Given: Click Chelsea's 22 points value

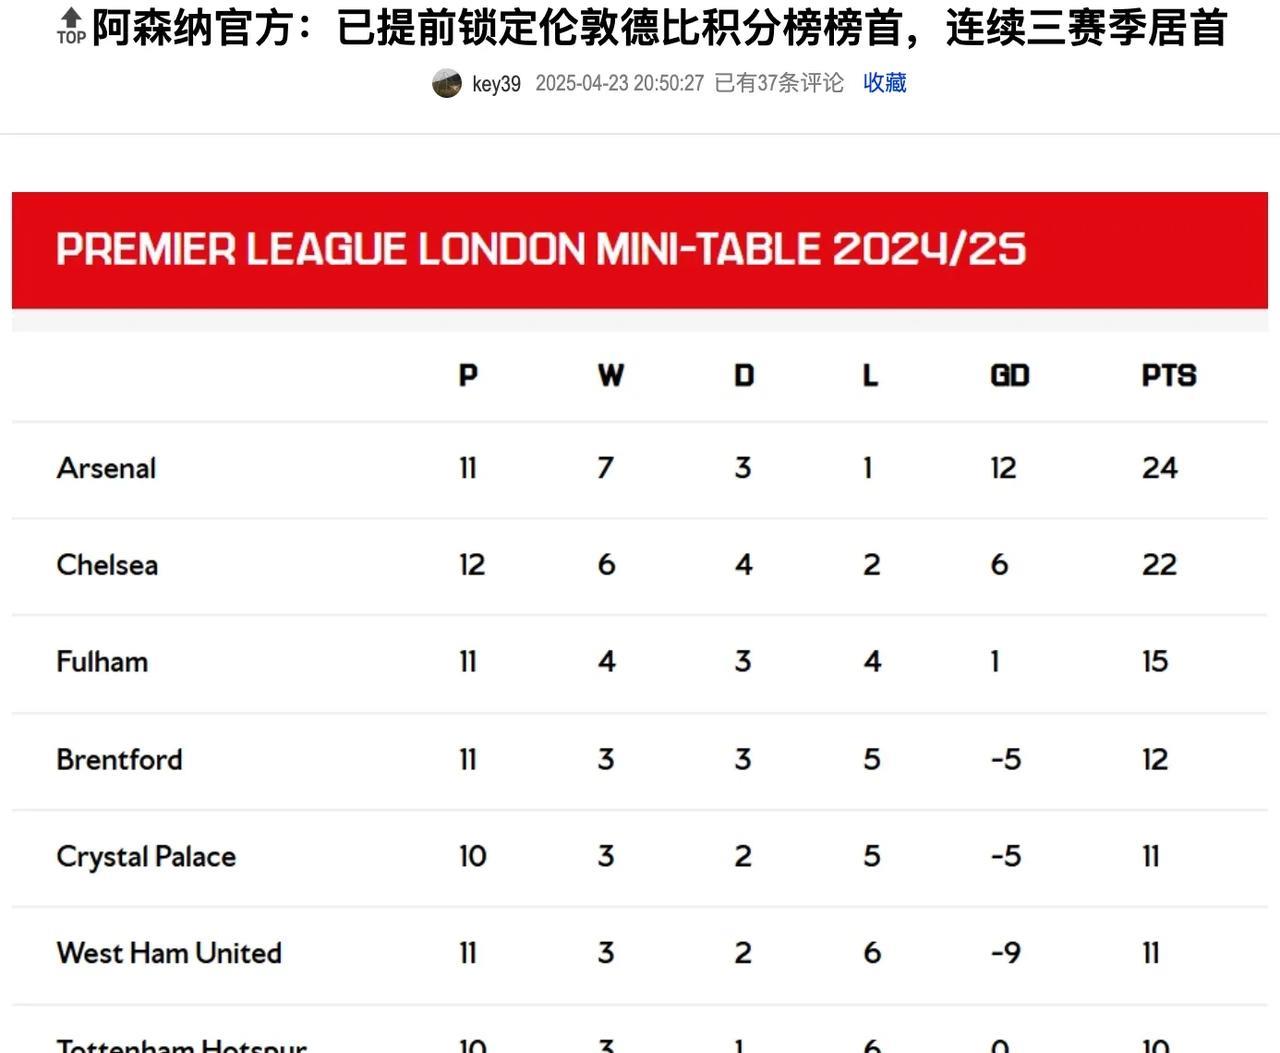Looking at the screenshot, I should coord(1160,565).
